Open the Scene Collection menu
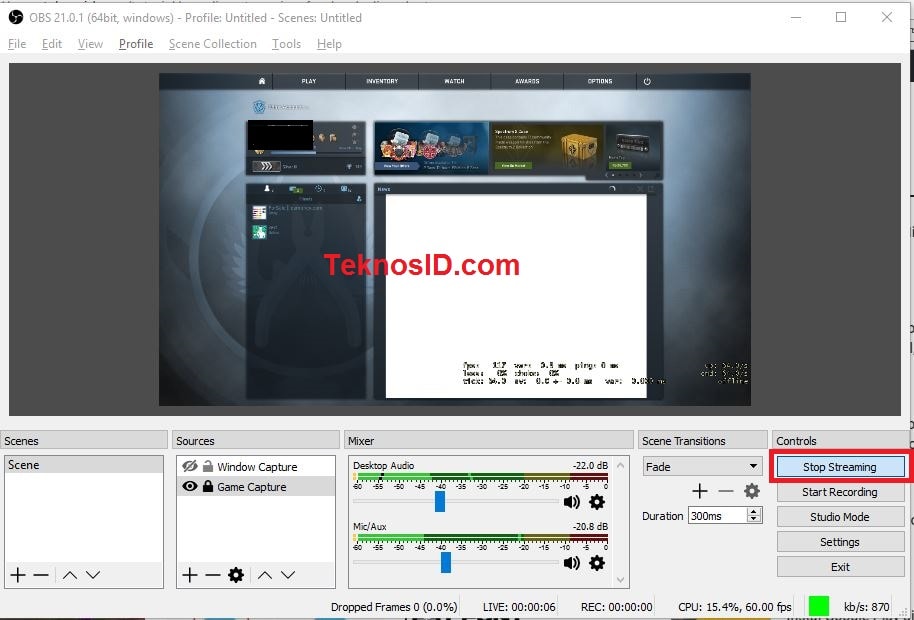 click(x=213, y=44)
